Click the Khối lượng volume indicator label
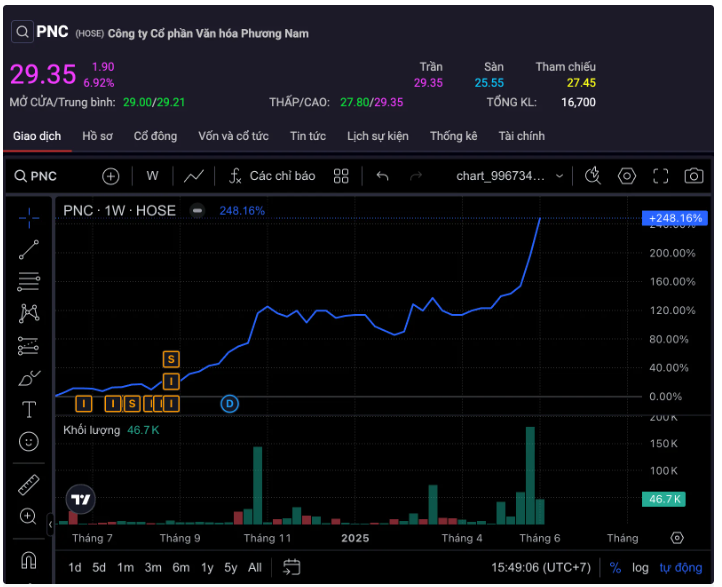This screenshot has width=722, height=587. coord(92,430)
